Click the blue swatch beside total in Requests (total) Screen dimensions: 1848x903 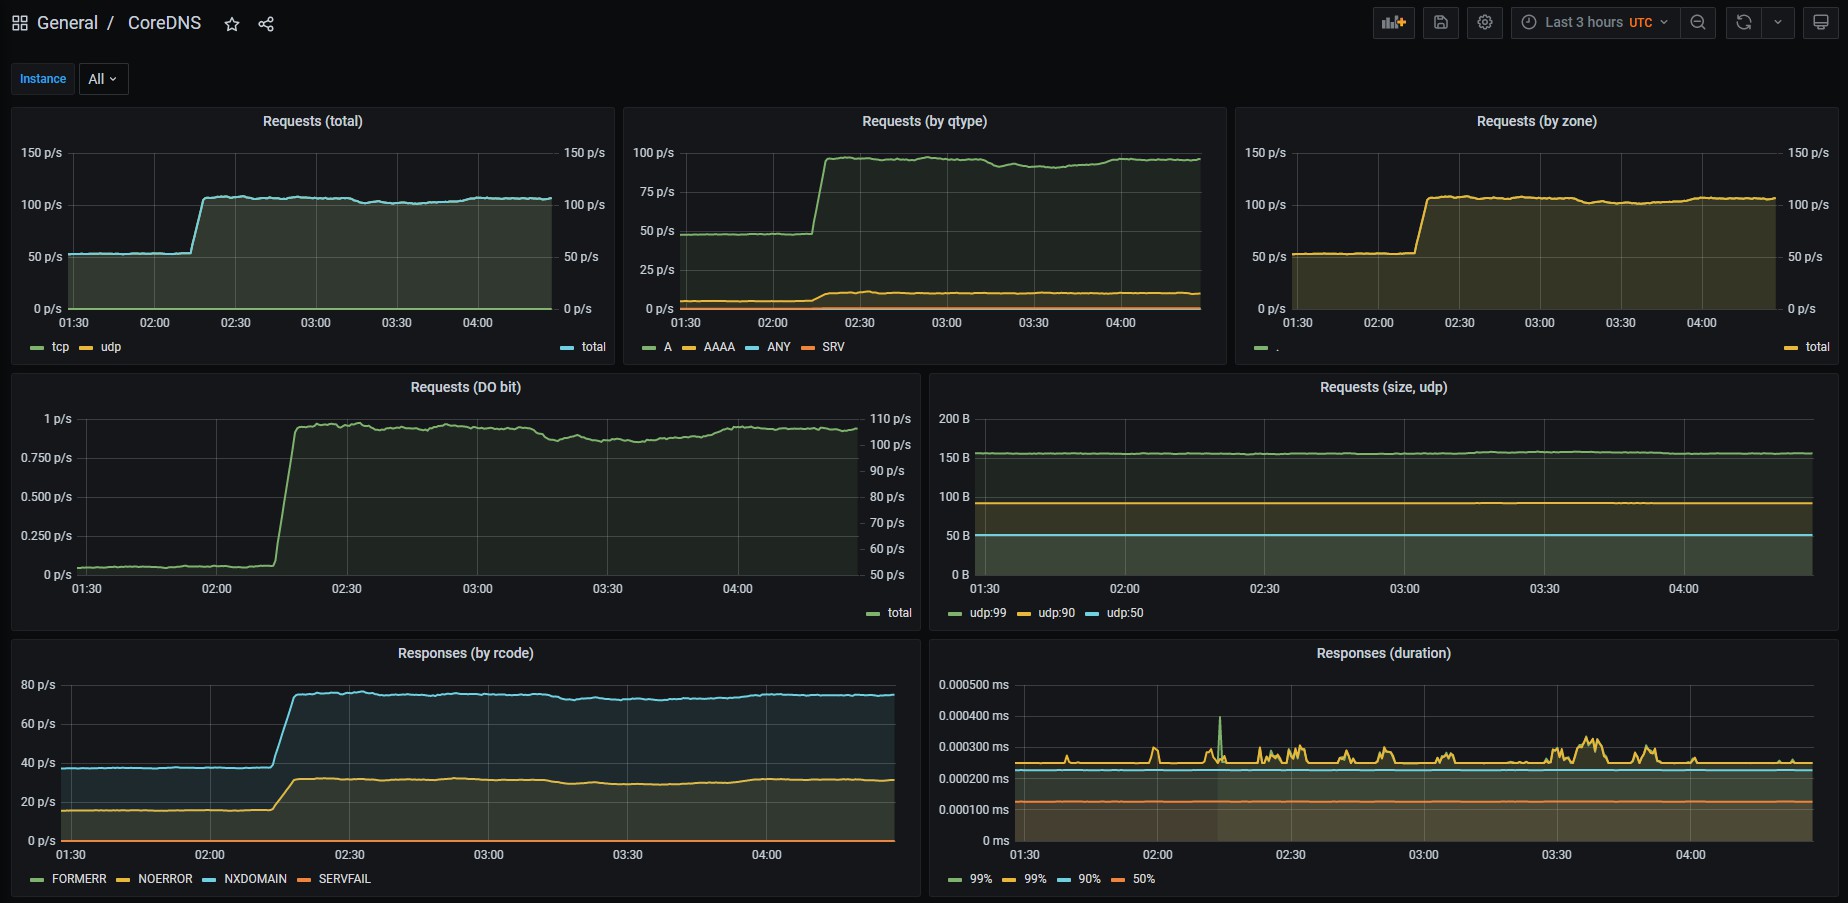point(567,348)
